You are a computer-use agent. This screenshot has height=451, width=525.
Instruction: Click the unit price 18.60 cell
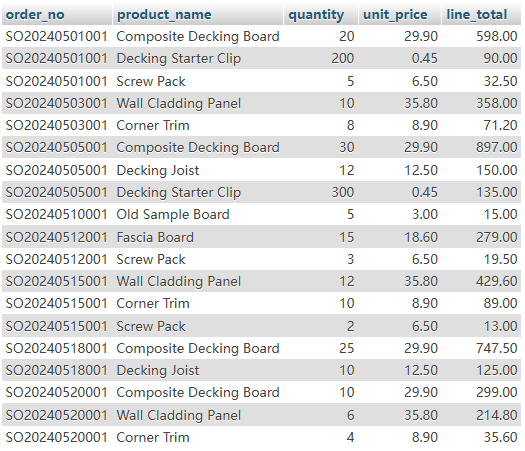(x=421, y=237)
